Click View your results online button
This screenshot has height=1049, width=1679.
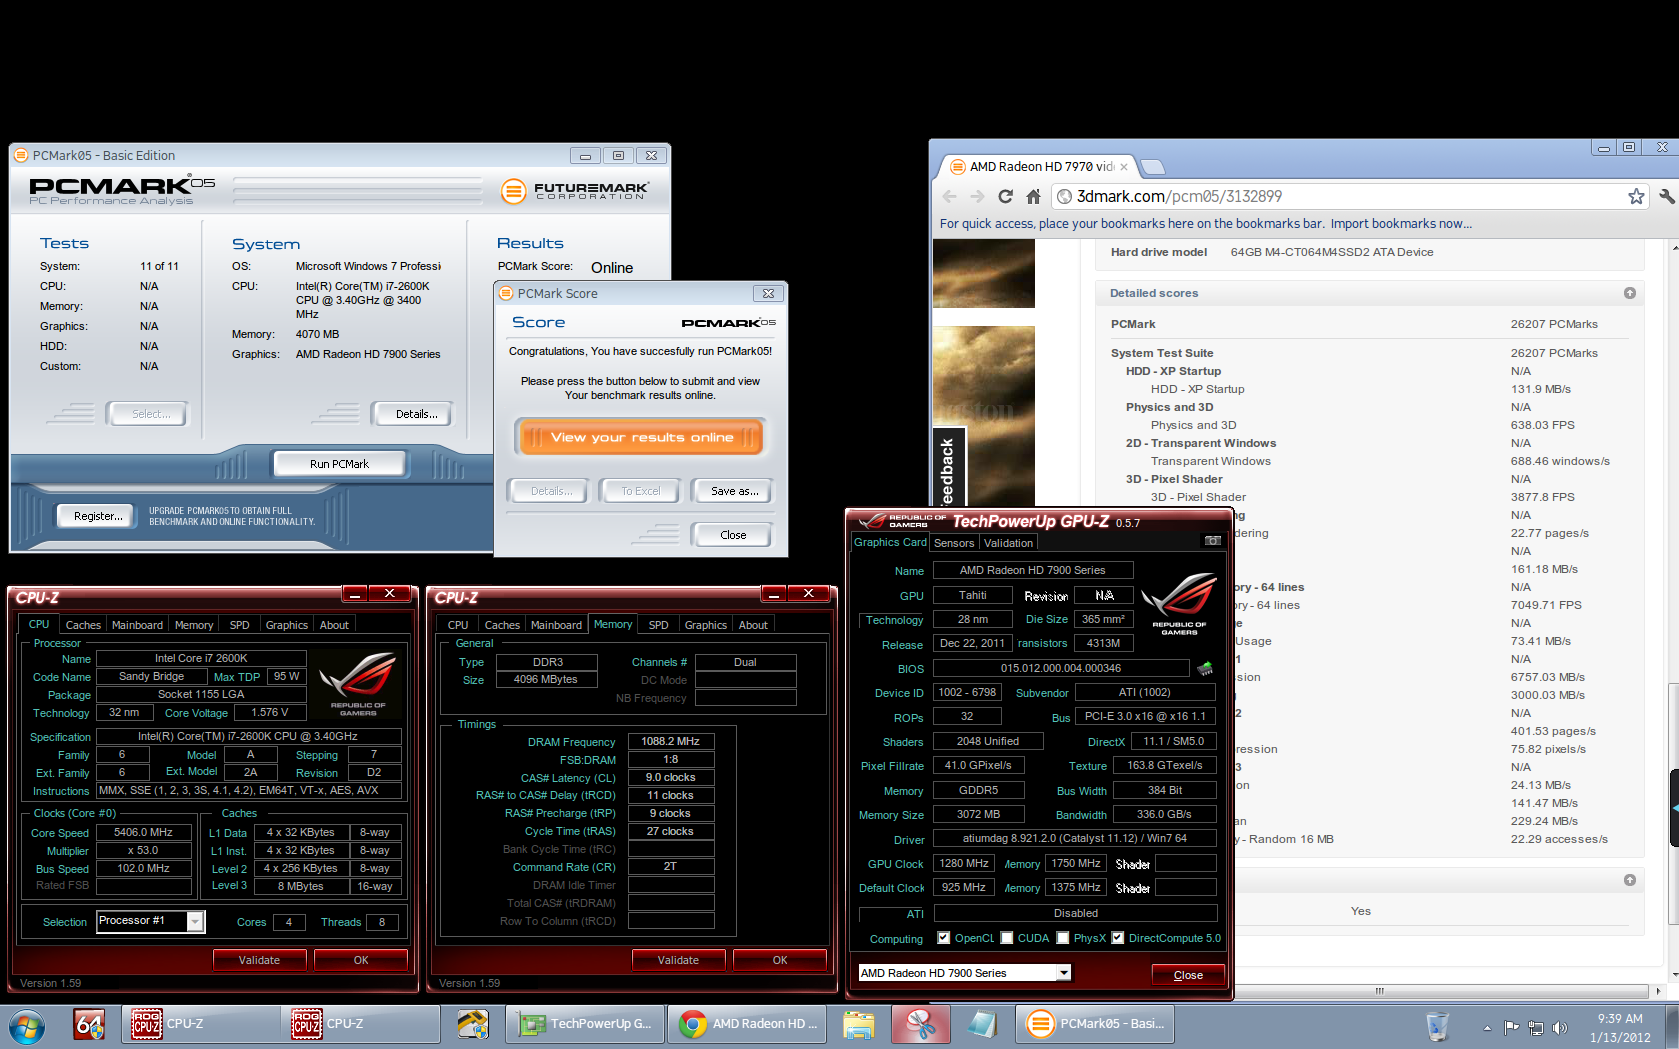point(641,437)
